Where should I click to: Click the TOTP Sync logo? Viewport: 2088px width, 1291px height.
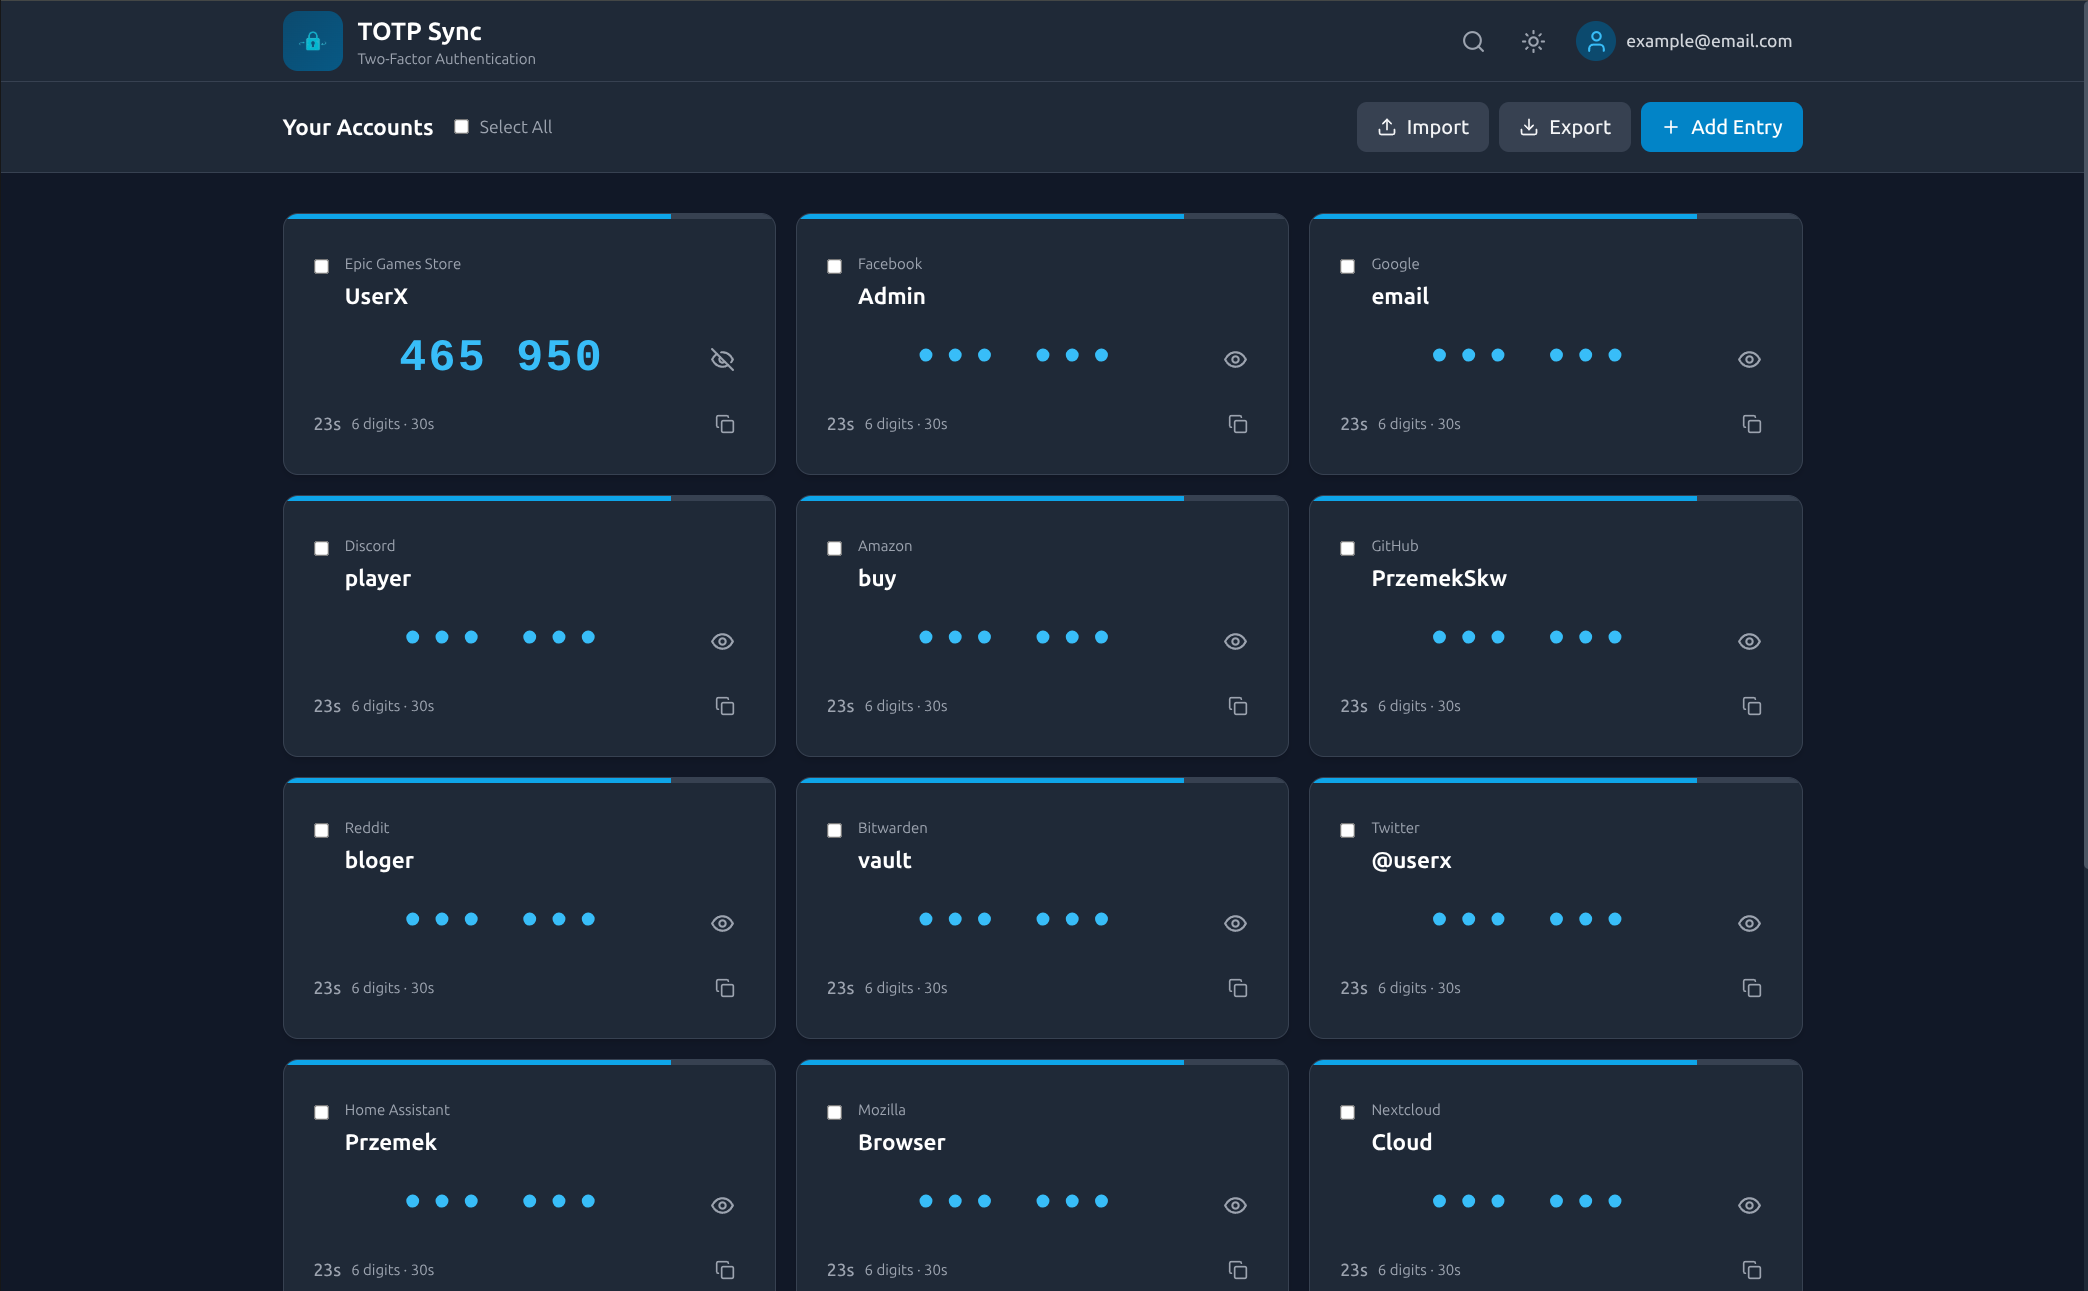pos(312,41)
